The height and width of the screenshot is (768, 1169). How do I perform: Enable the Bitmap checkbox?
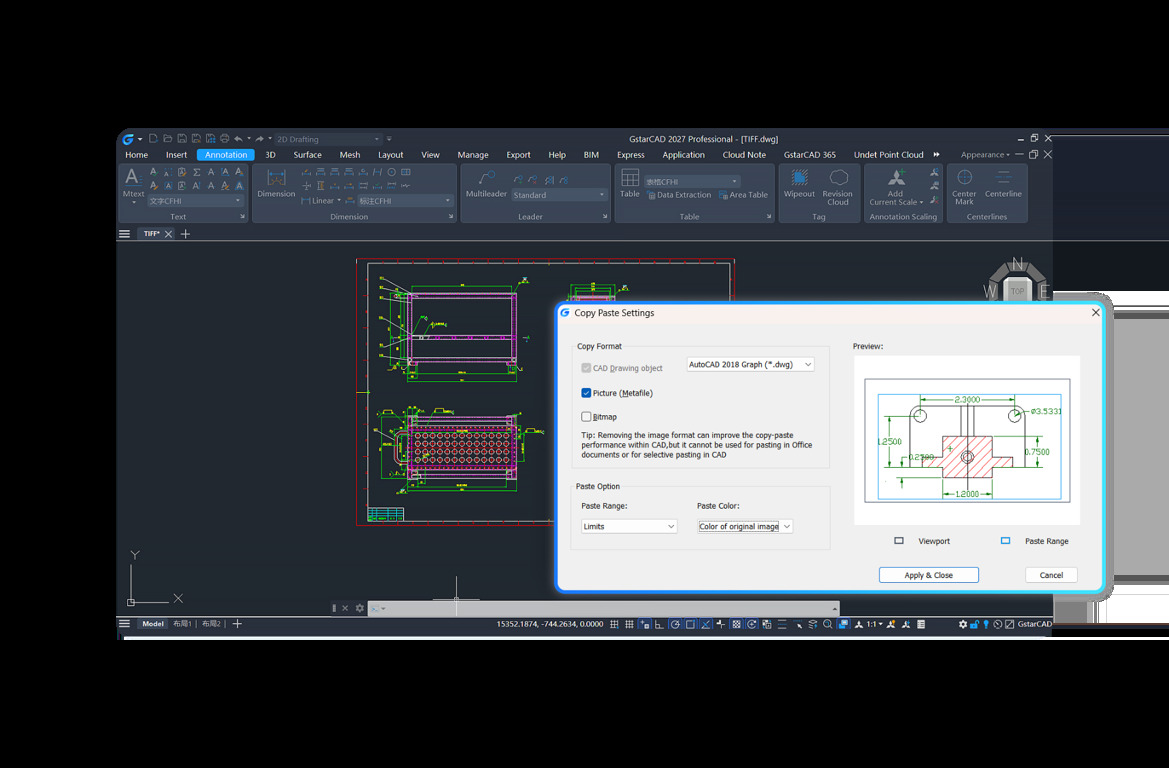click(586, 417)
